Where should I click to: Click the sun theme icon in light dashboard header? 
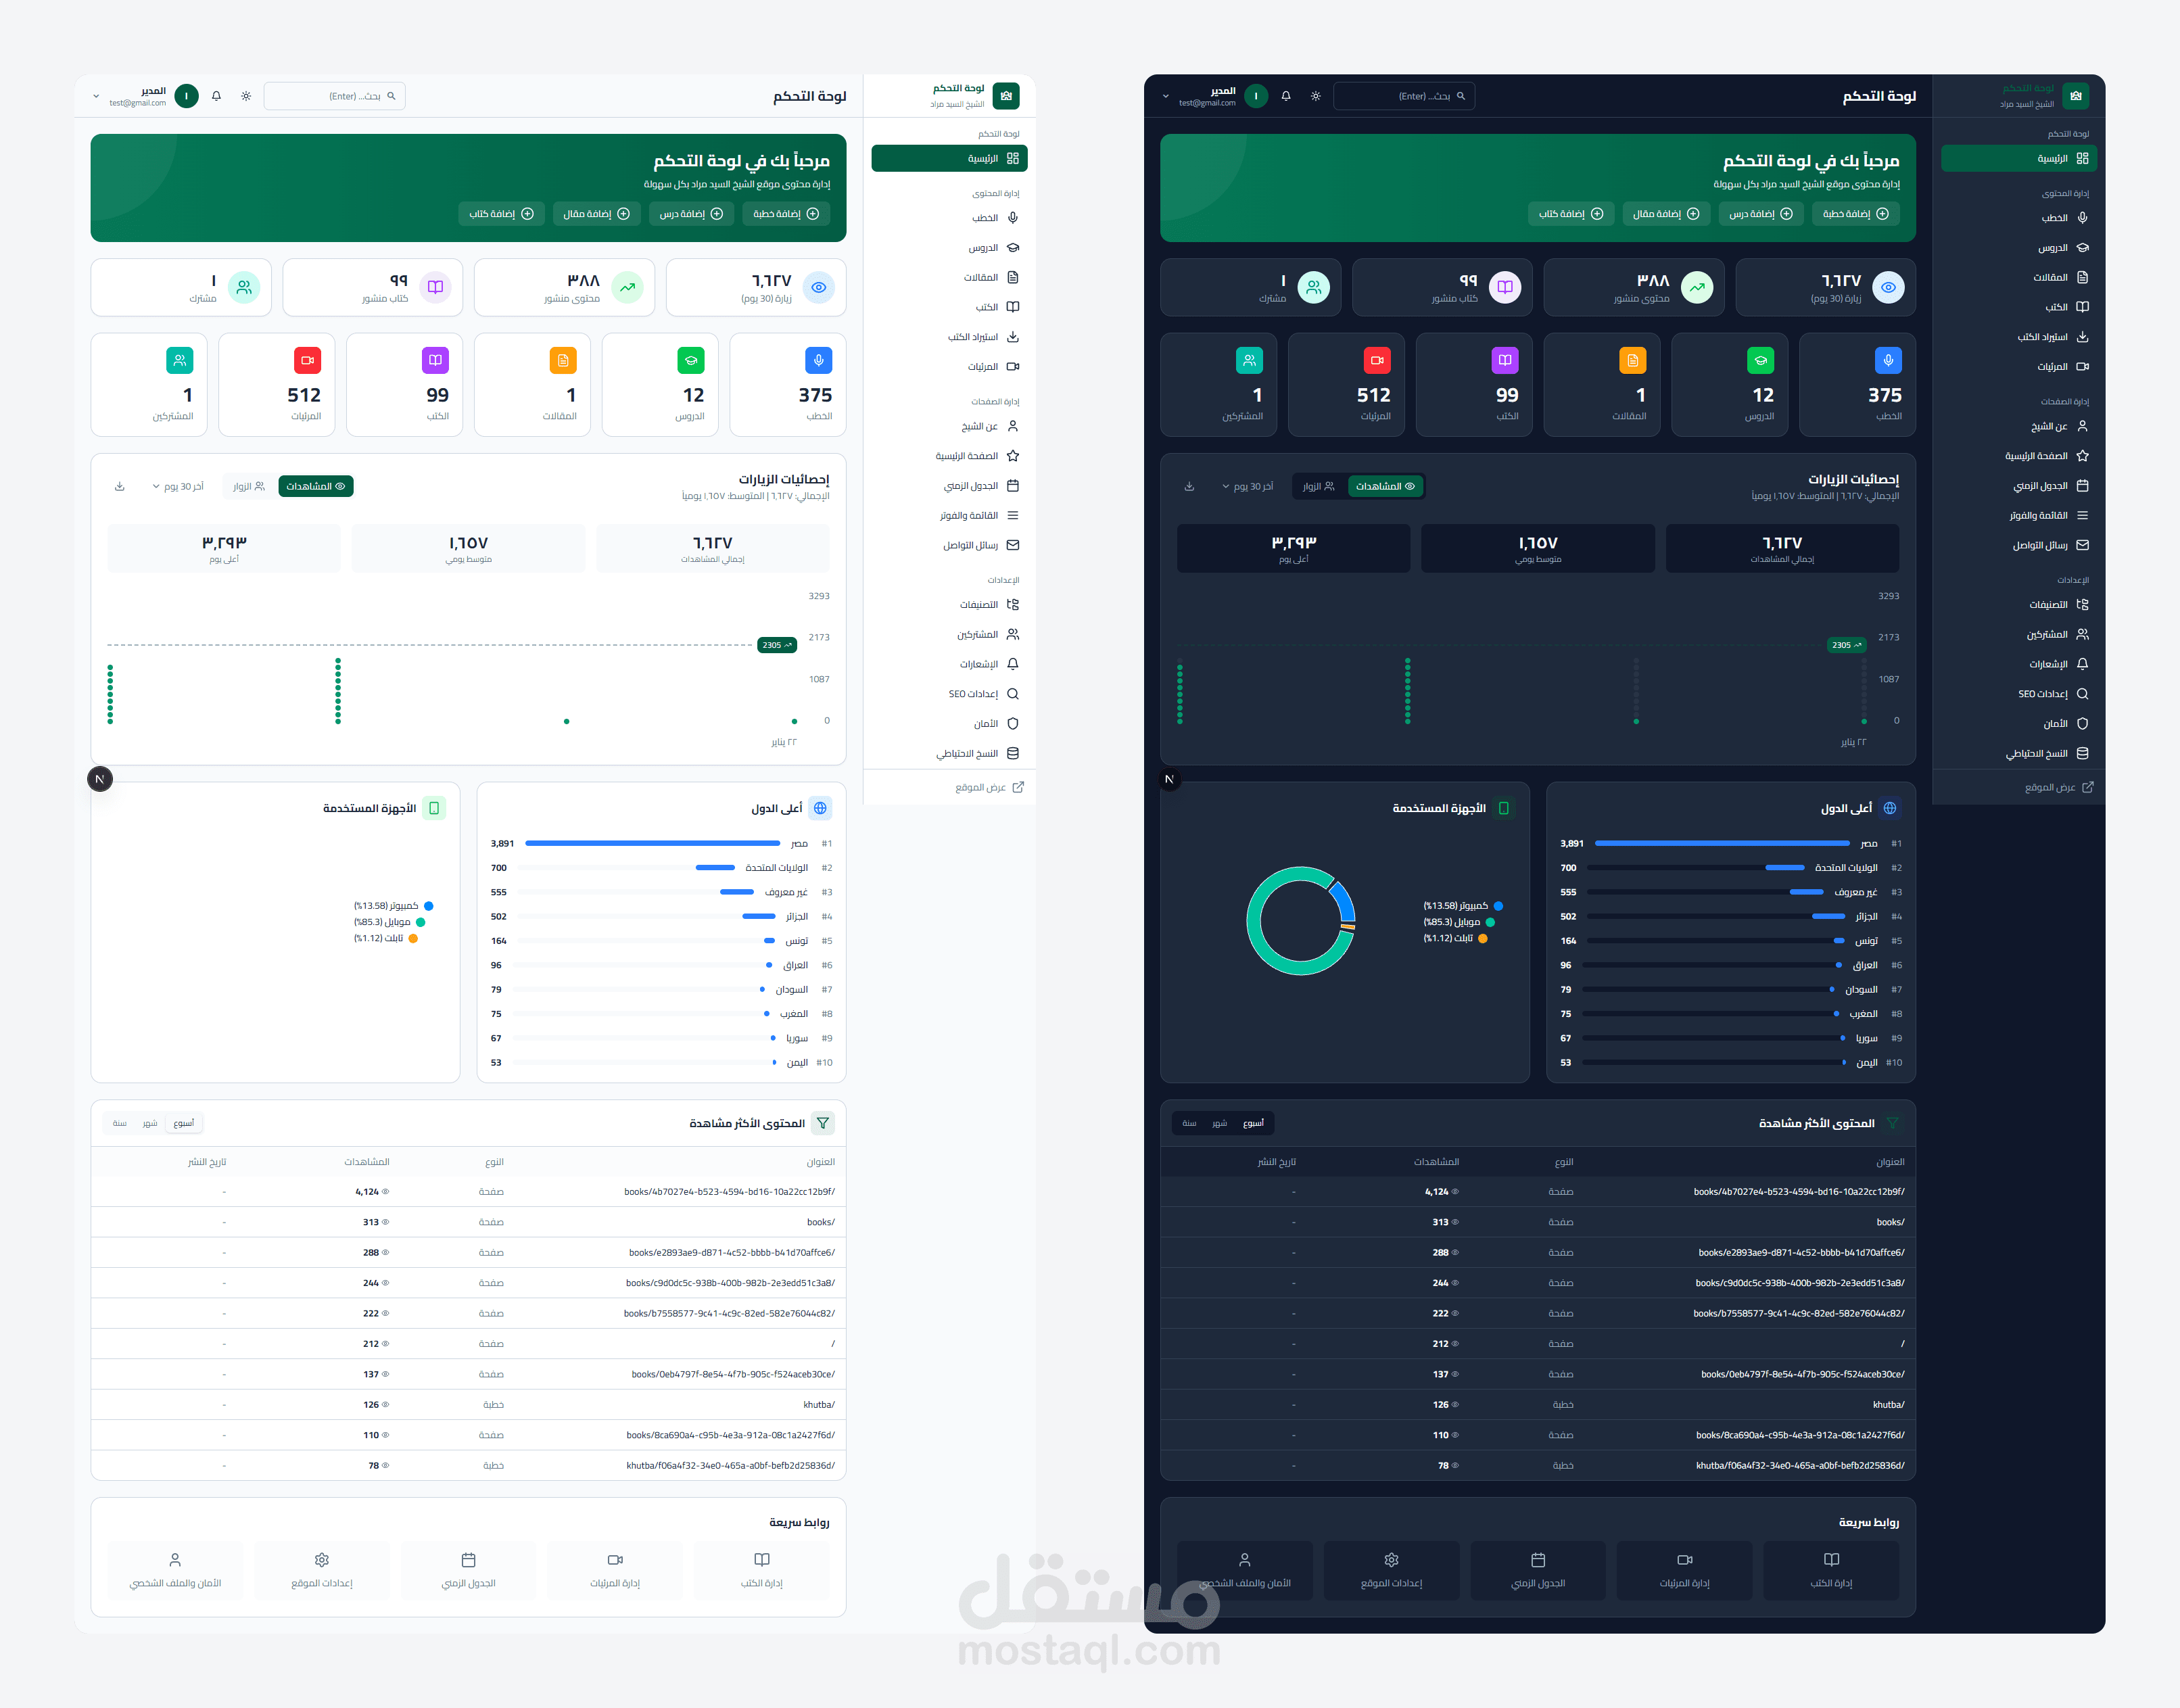click(x=246, y=96)
